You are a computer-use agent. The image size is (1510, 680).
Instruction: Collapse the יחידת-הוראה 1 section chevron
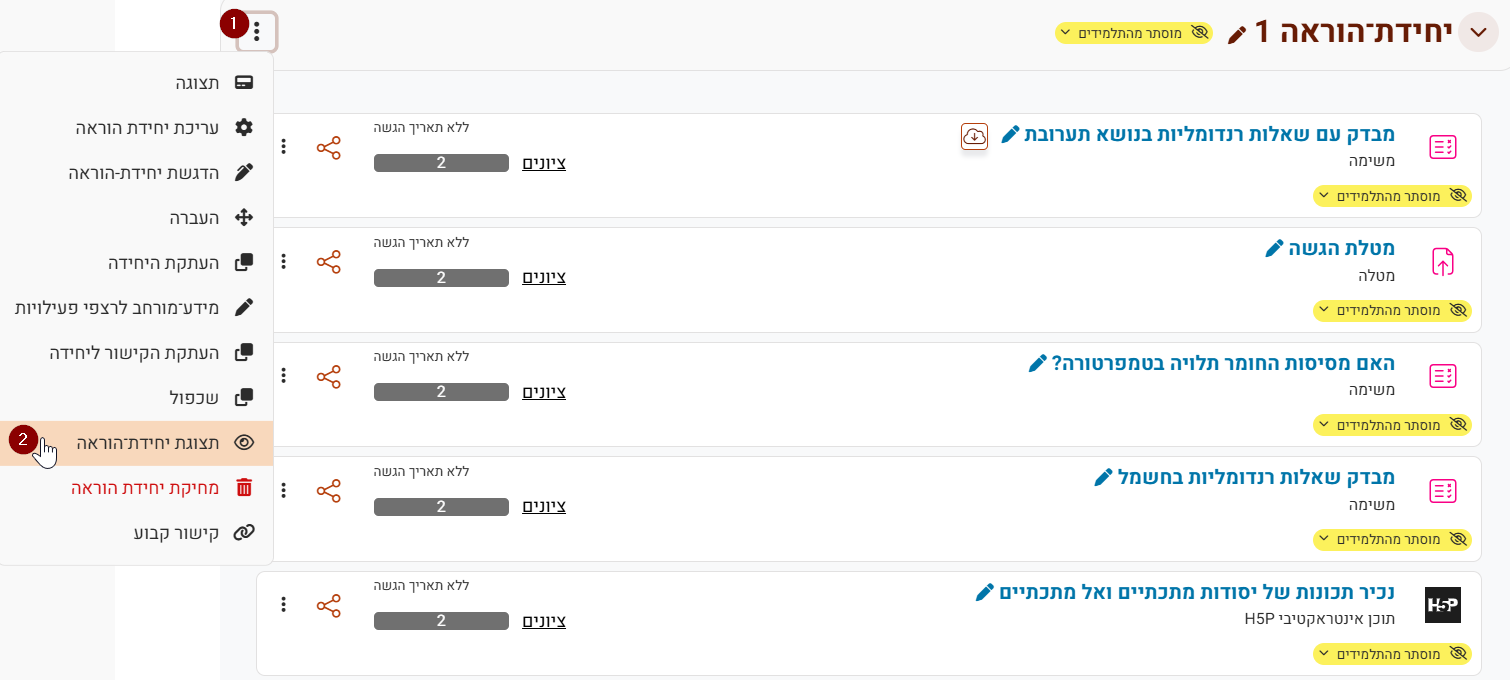(x=1478, y=32)
